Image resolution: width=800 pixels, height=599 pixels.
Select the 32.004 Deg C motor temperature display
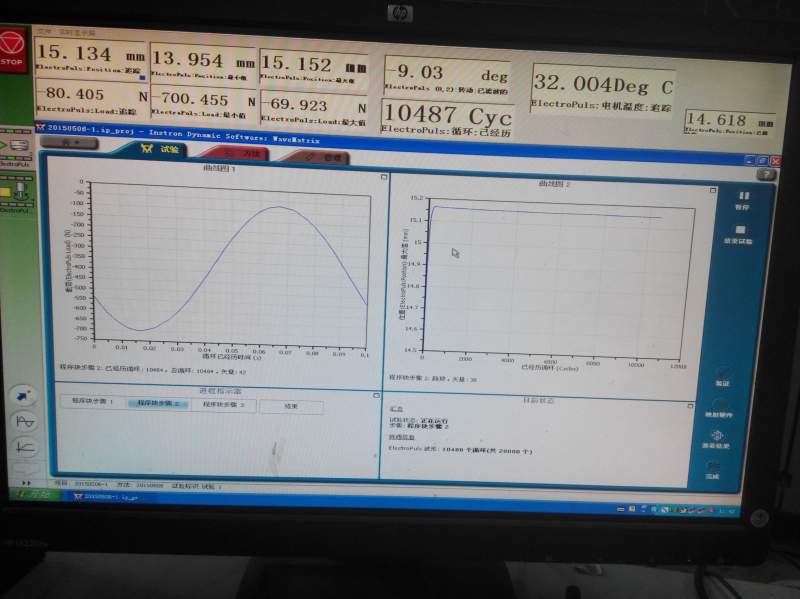[603, 90]
